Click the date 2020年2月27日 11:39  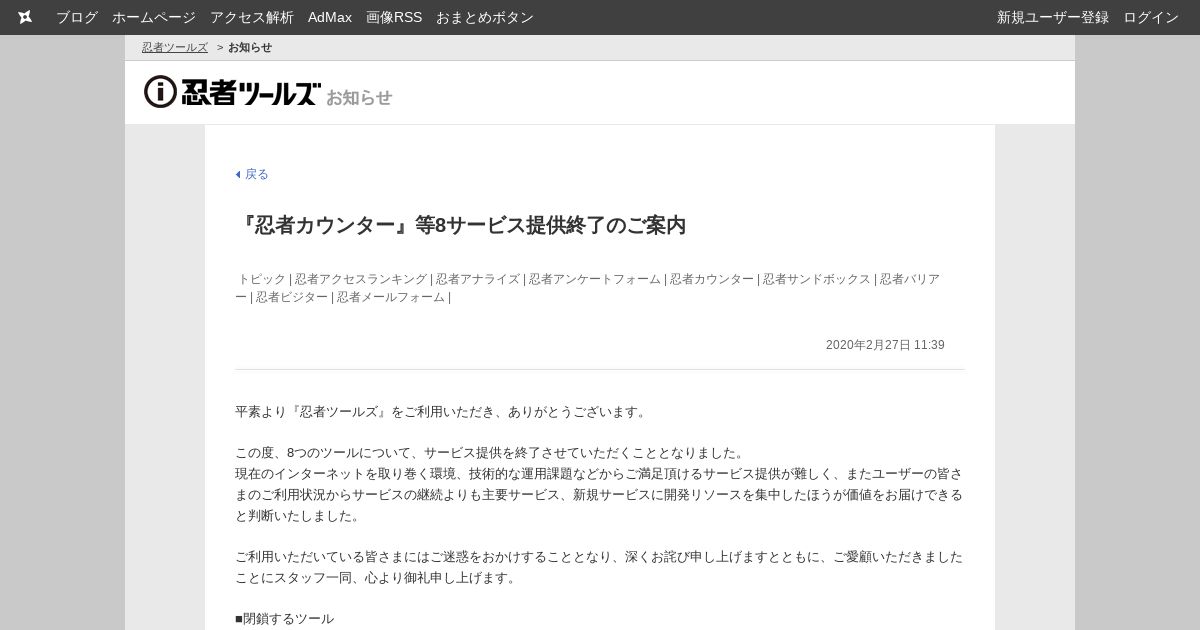coord(885,345)
